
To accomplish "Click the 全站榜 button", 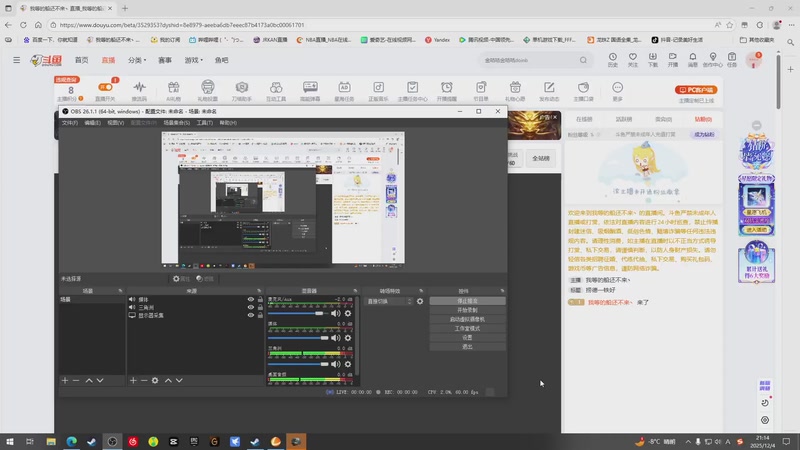I will point(541,158).
